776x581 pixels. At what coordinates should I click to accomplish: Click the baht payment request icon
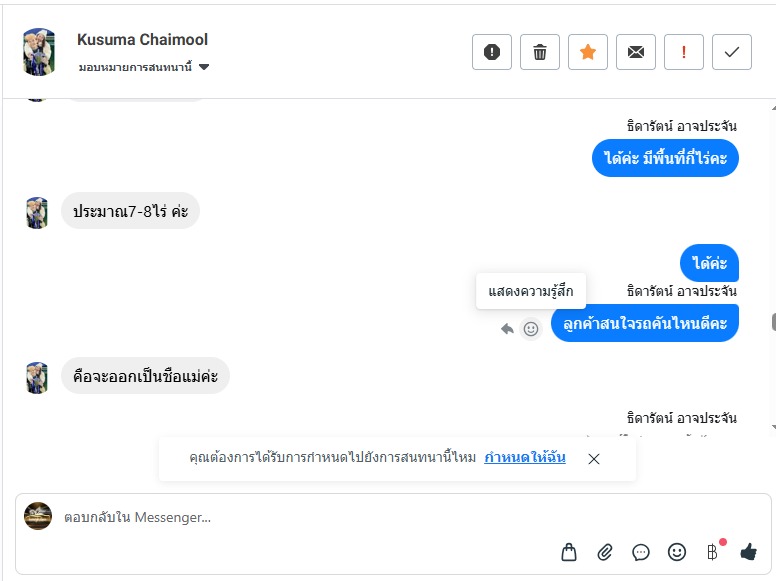coord(712,551)
